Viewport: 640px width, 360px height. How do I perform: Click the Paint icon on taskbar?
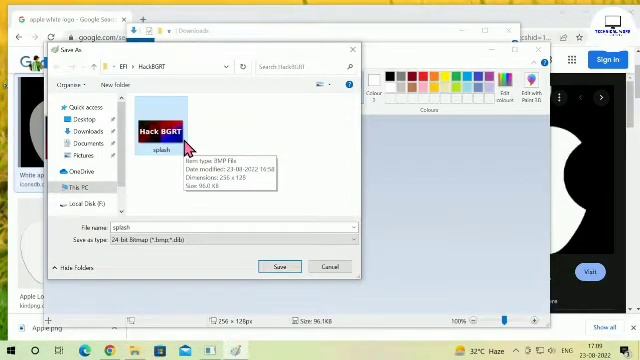click(236, 351)
